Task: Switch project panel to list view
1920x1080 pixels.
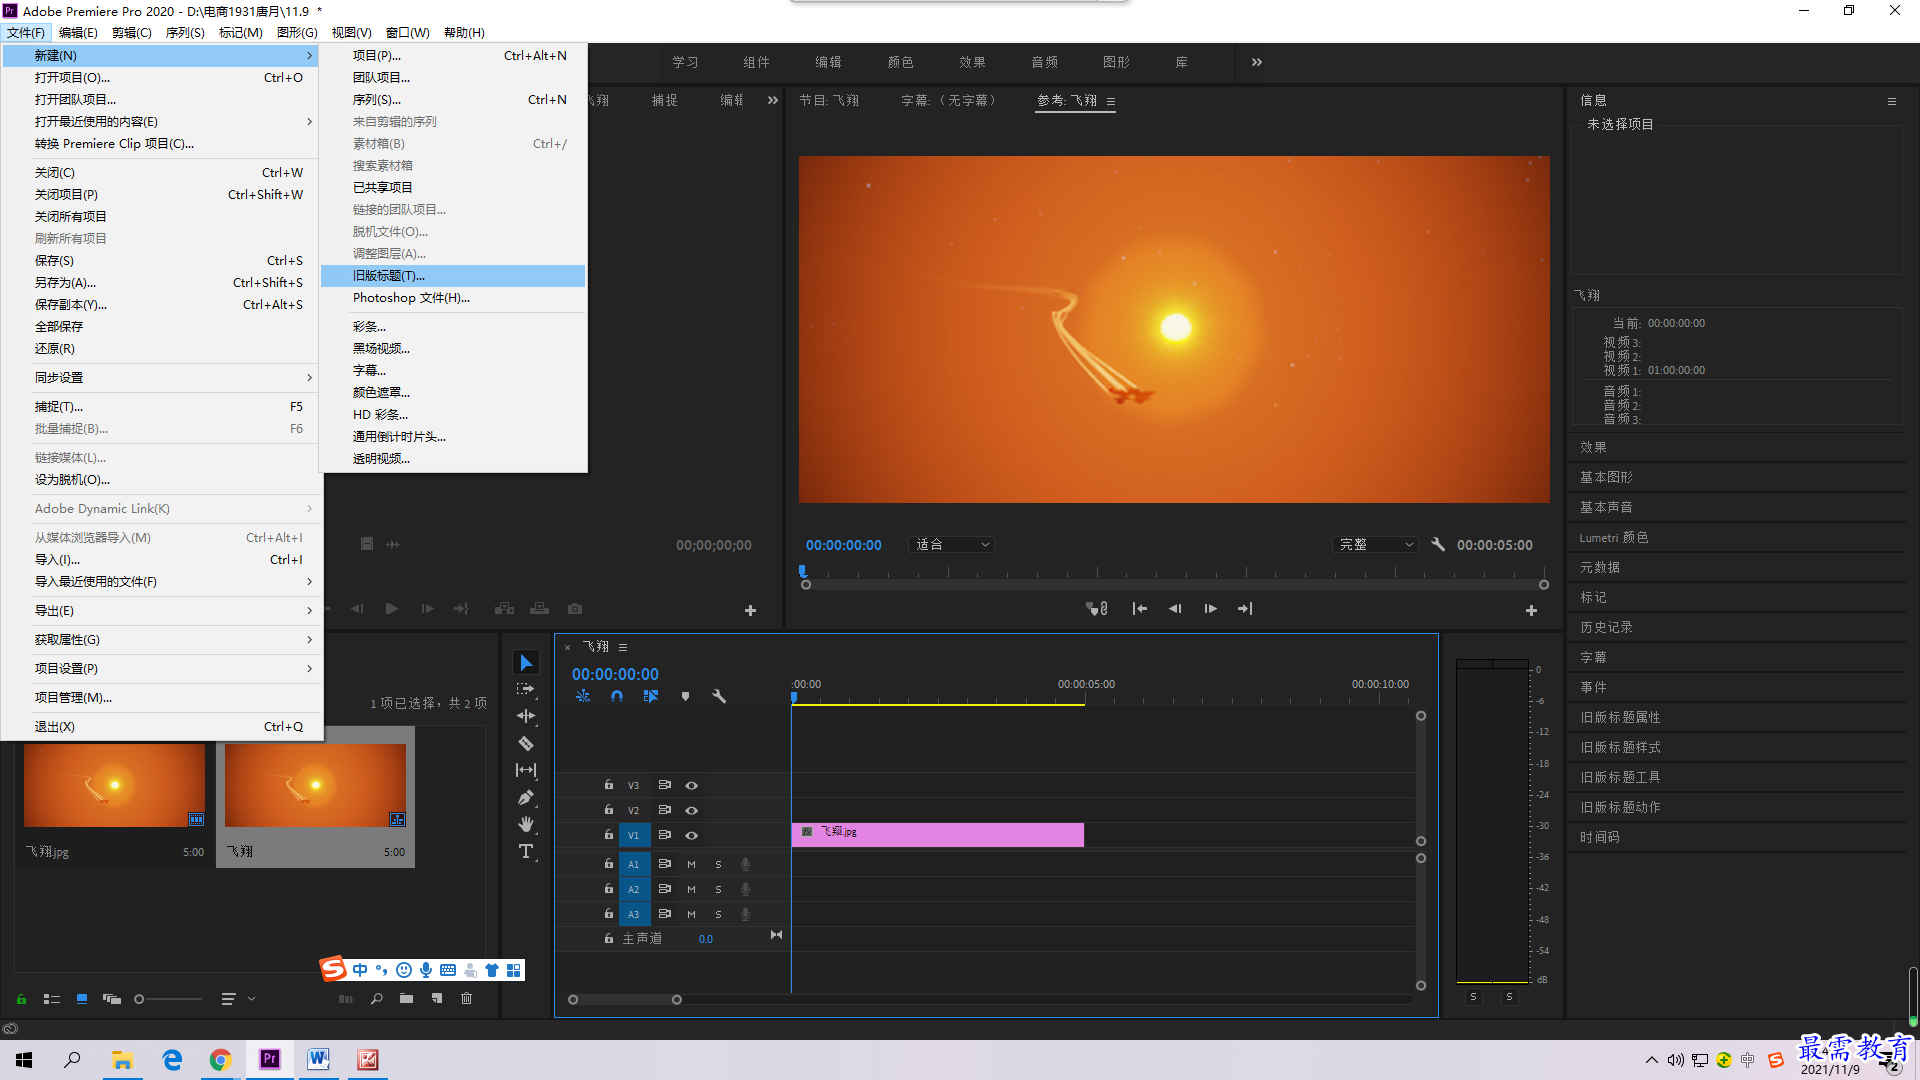Action: [52, 998]
